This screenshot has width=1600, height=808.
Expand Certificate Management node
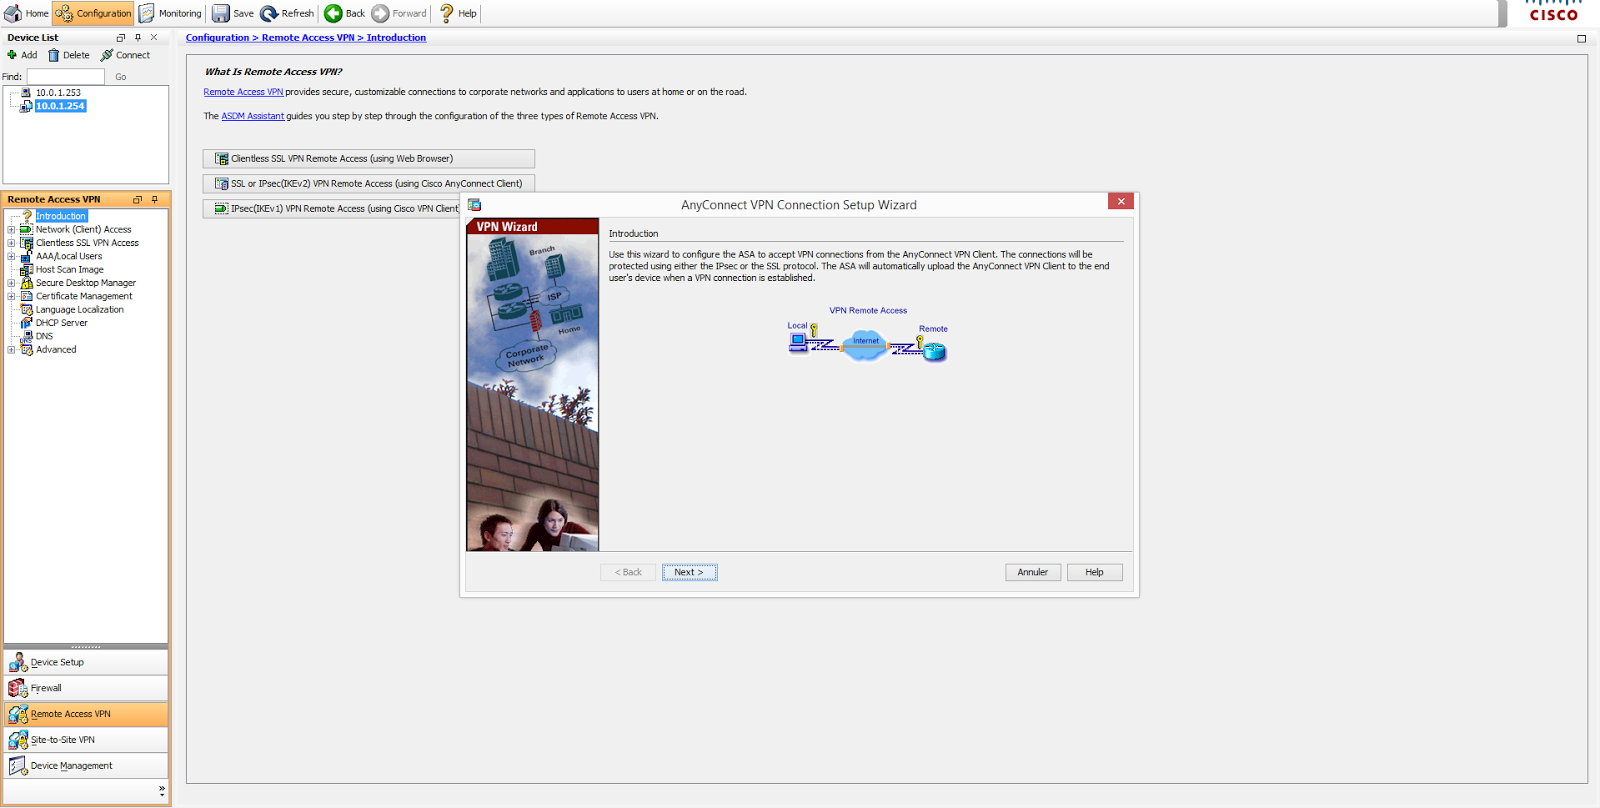11,296
